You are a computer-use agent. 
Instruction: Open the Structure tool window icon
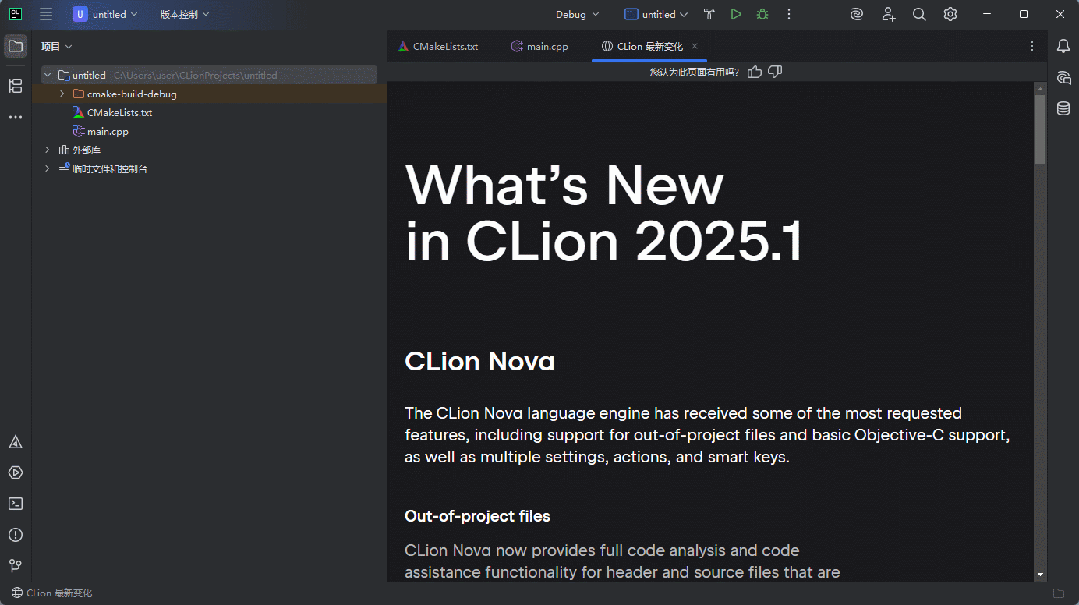tap(15, 86)
